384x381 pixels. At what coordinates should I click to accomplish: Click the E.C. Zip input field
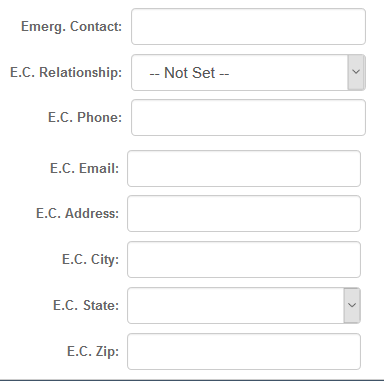pyautogui.click(x=244, y=351)
